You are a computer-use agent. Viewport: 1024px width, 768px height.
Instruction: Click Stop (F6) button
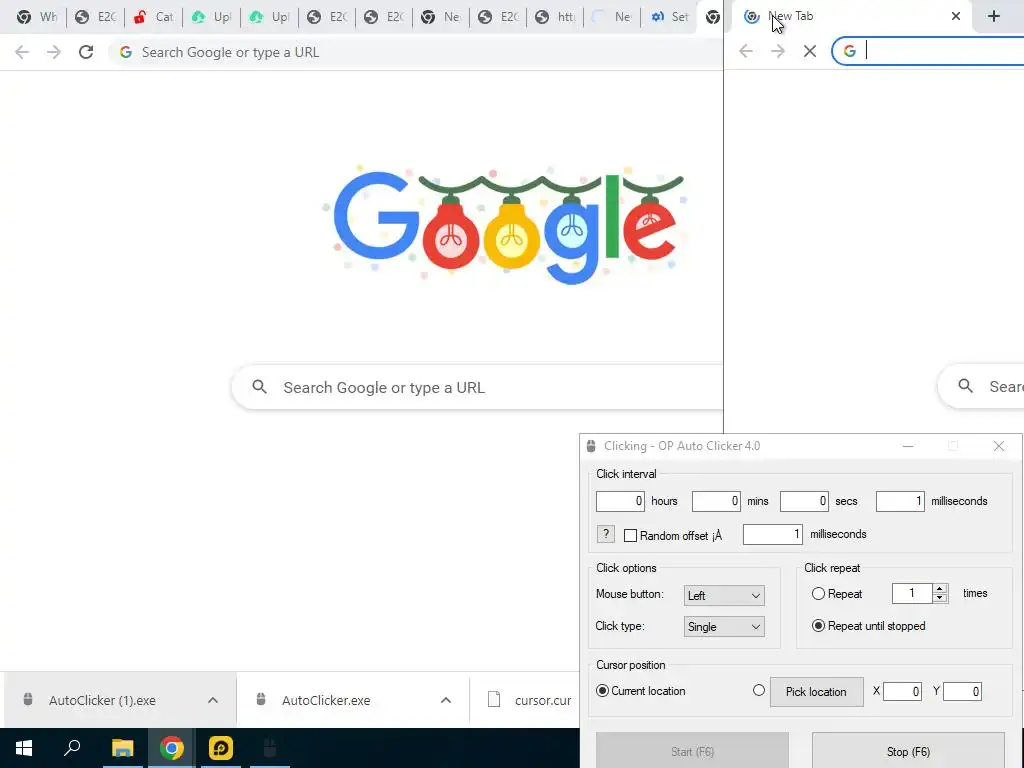coord(908,751)
